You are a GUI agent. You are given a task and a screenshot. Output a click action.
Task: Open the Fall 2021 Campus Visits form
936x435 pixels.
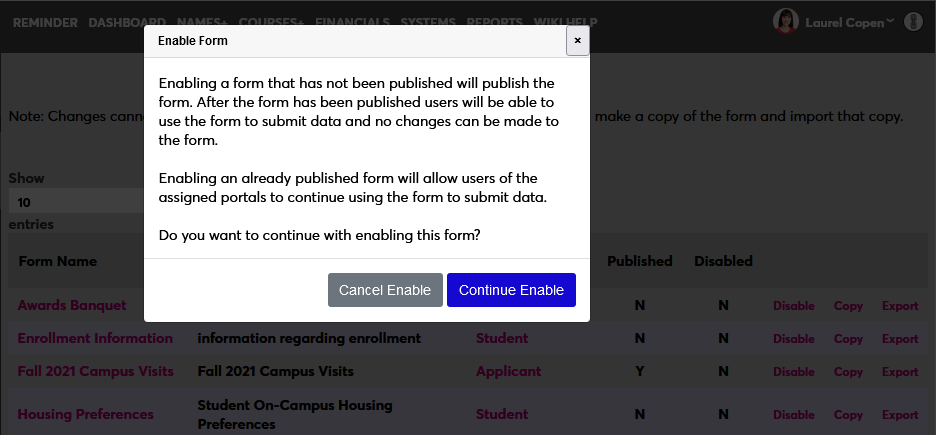click(96, 371)
